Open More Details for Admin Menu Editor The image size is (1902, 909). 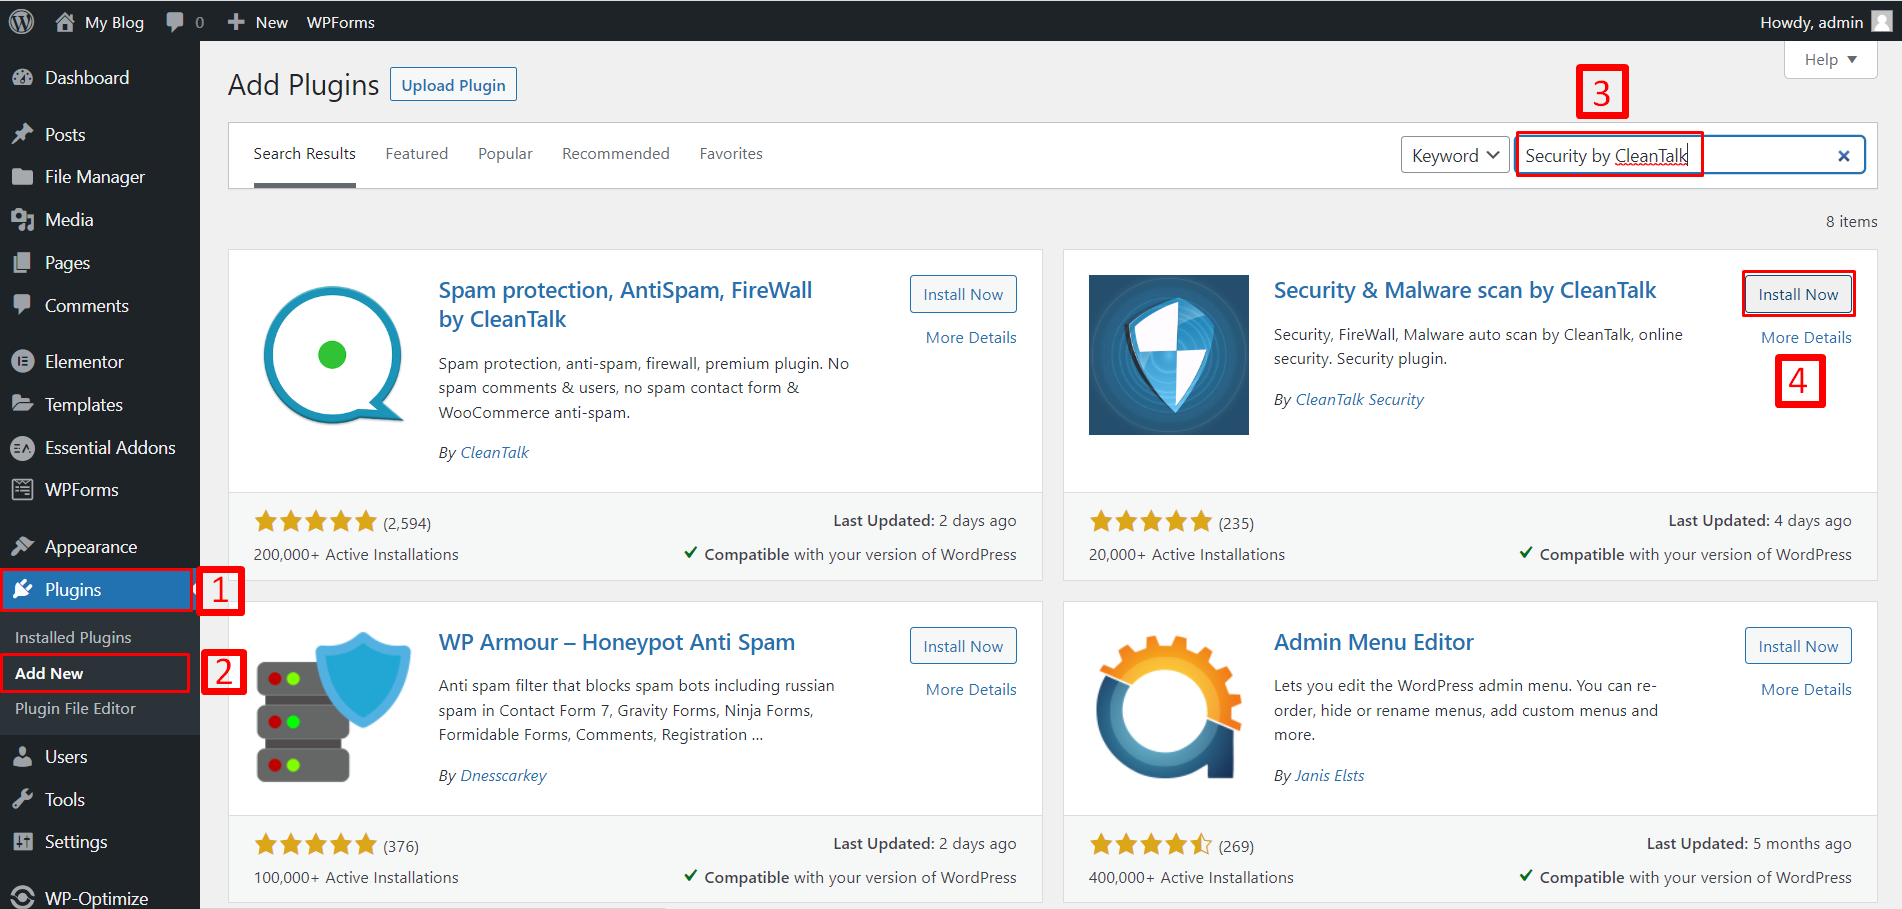click(x=1806, y=690)
